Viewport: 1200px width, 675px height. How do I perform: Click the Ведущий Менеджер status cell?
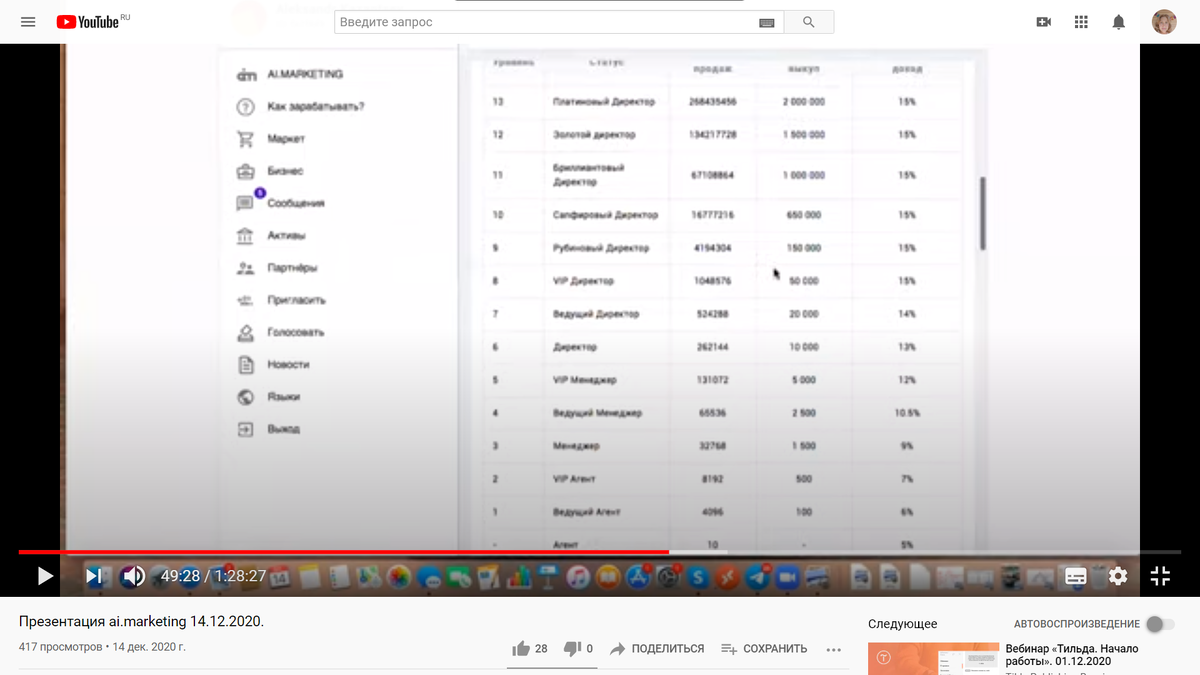[x=597, y=413]
